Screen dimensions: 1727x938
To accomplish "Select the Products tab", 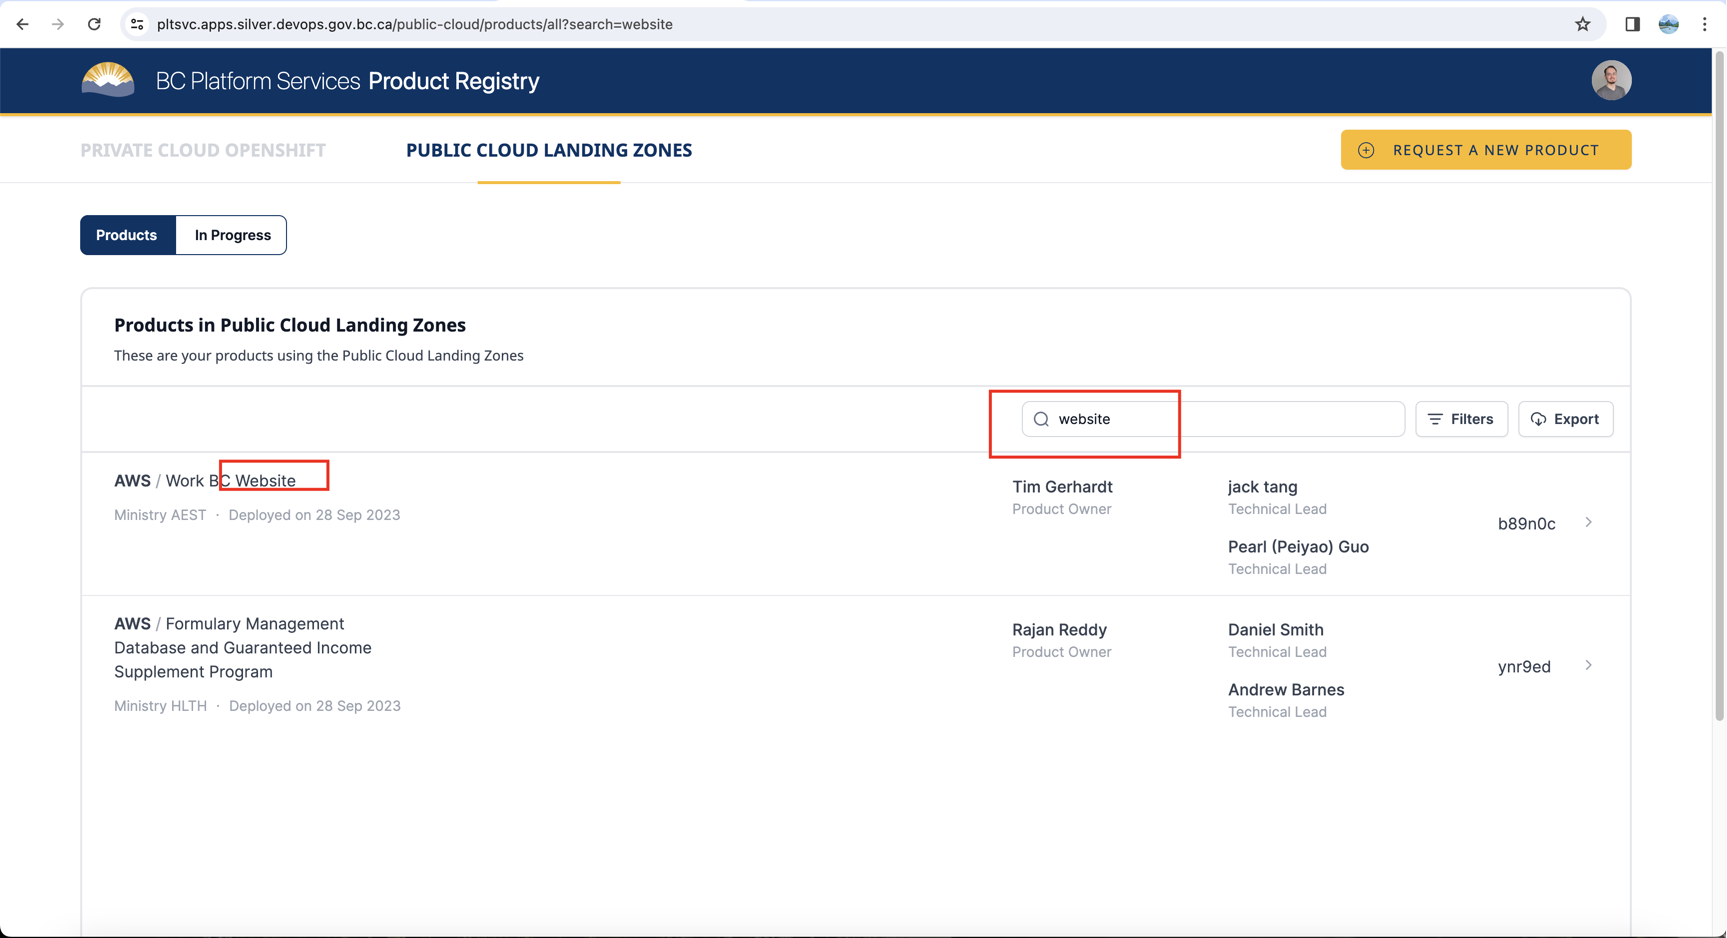I will tap(127, 235).
